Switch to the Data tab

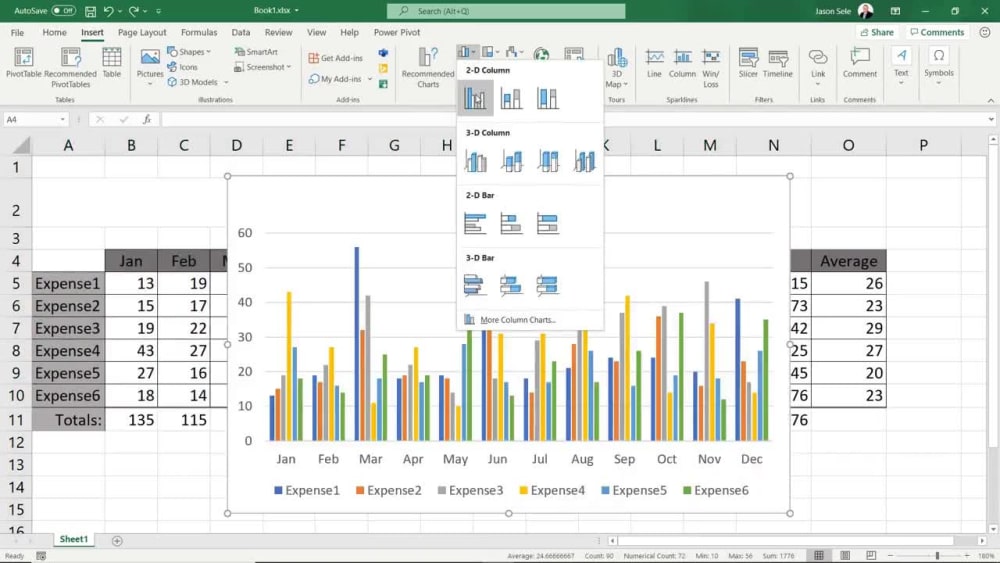tap(240, 32)
